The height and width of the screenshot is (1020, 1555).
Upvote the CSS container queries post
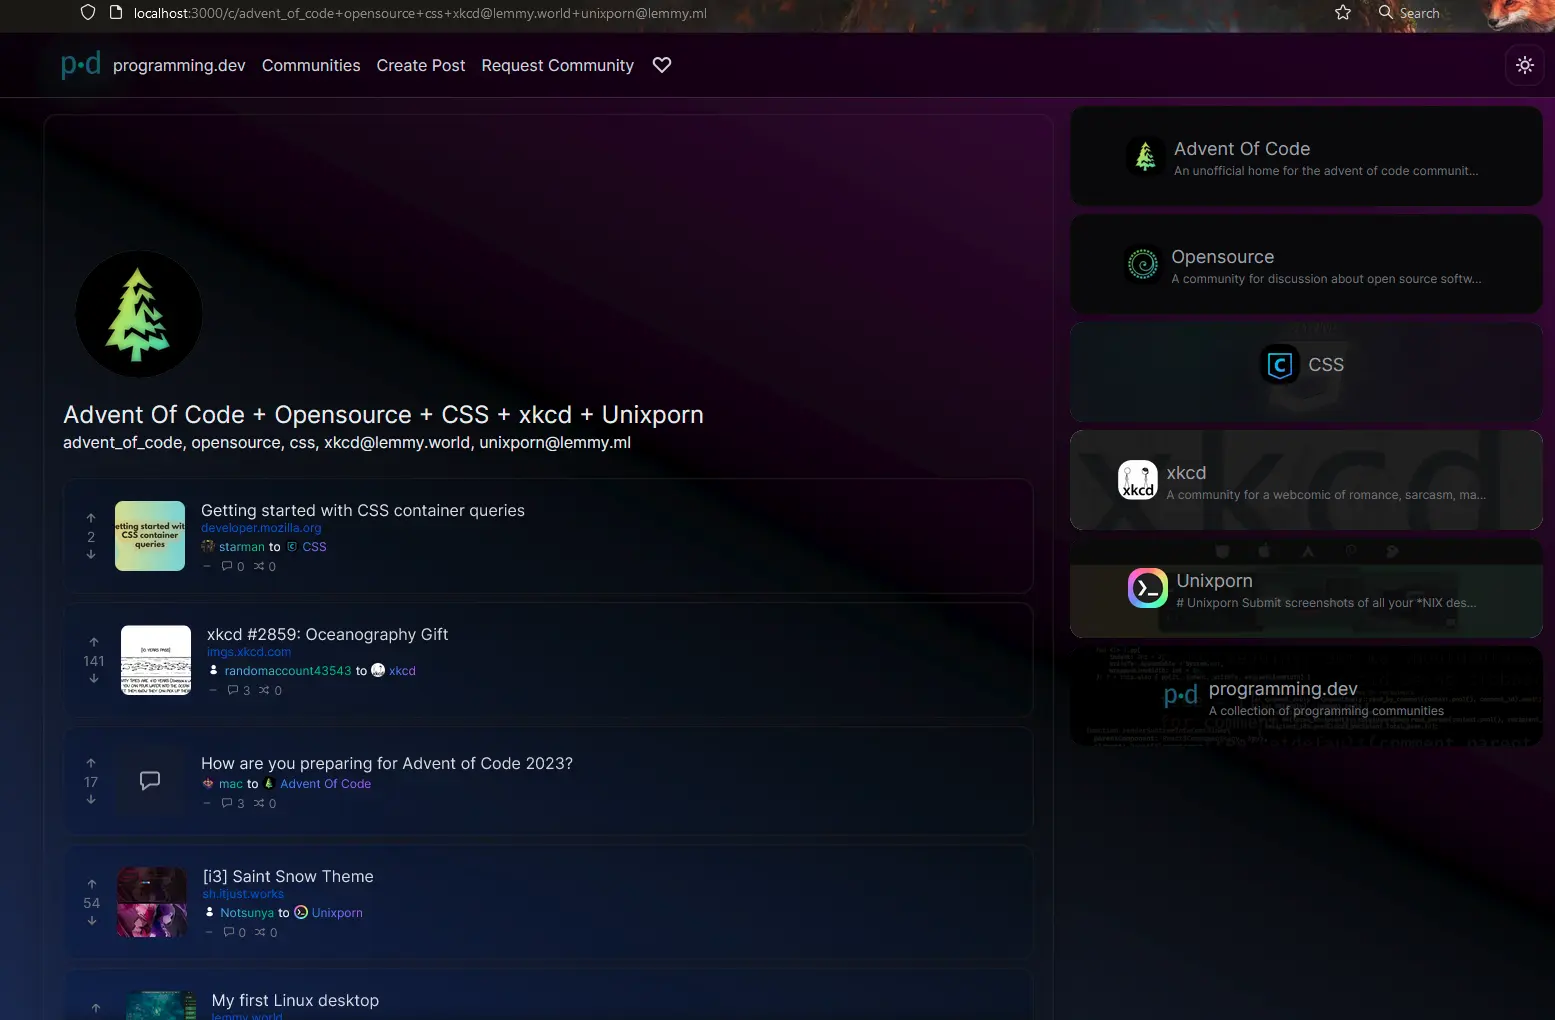click(x=91, y=518)
